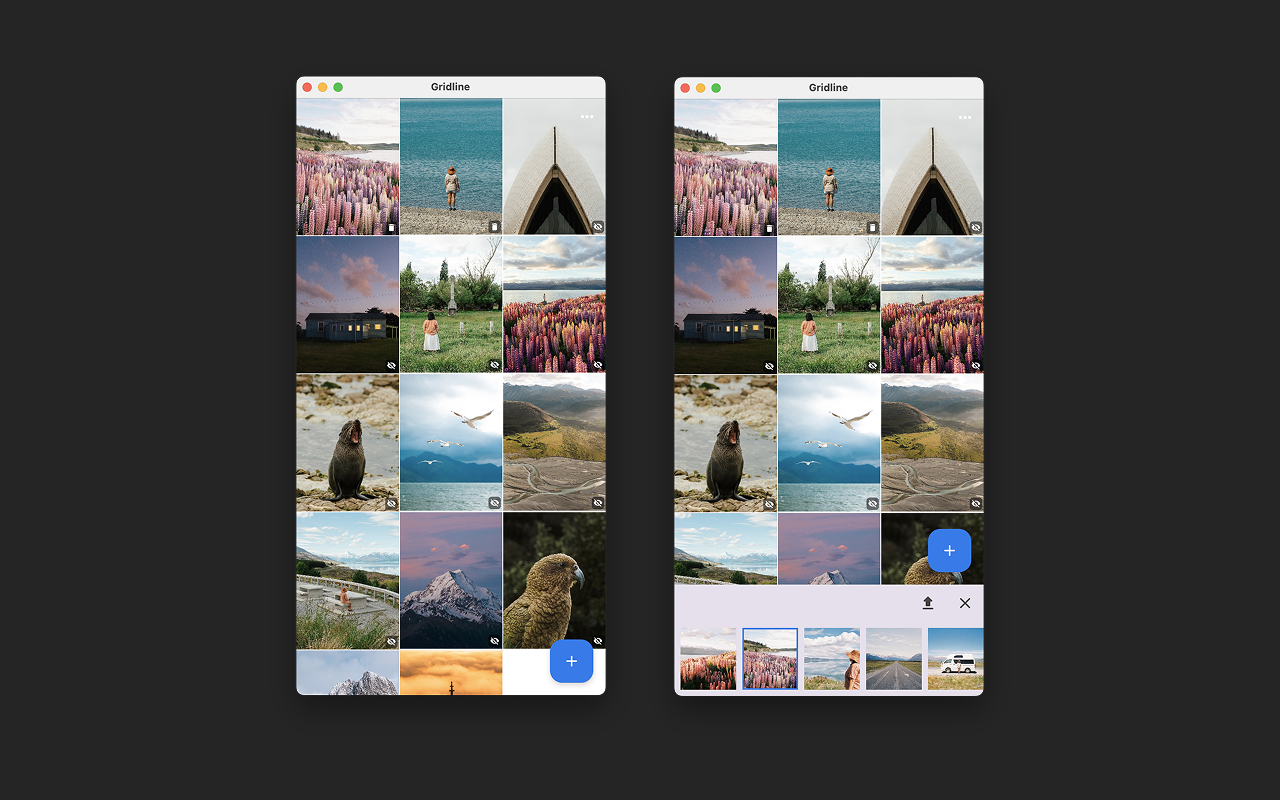Click the blue plus button in left window
1280x800 pixels.
pos(572,661)
